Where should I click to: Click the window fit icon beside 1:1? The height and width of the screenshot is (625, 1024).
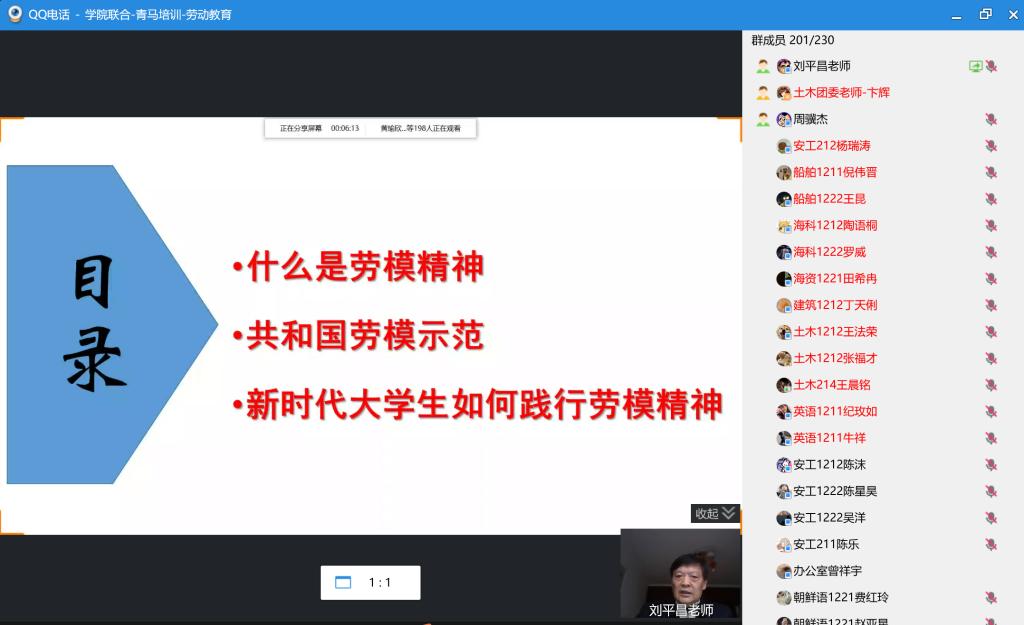(343, 582)
